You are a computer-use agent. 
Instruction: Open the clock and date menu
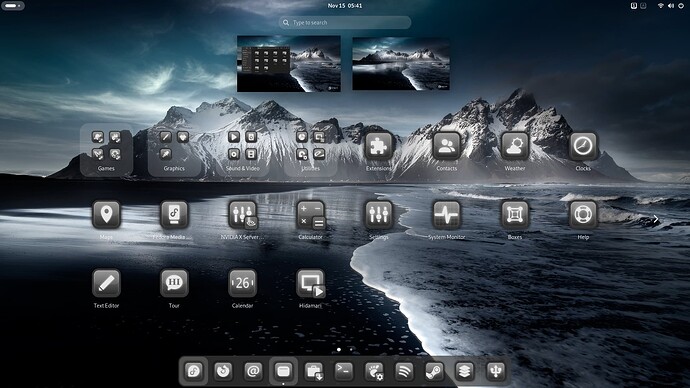[x=345, y=6]
